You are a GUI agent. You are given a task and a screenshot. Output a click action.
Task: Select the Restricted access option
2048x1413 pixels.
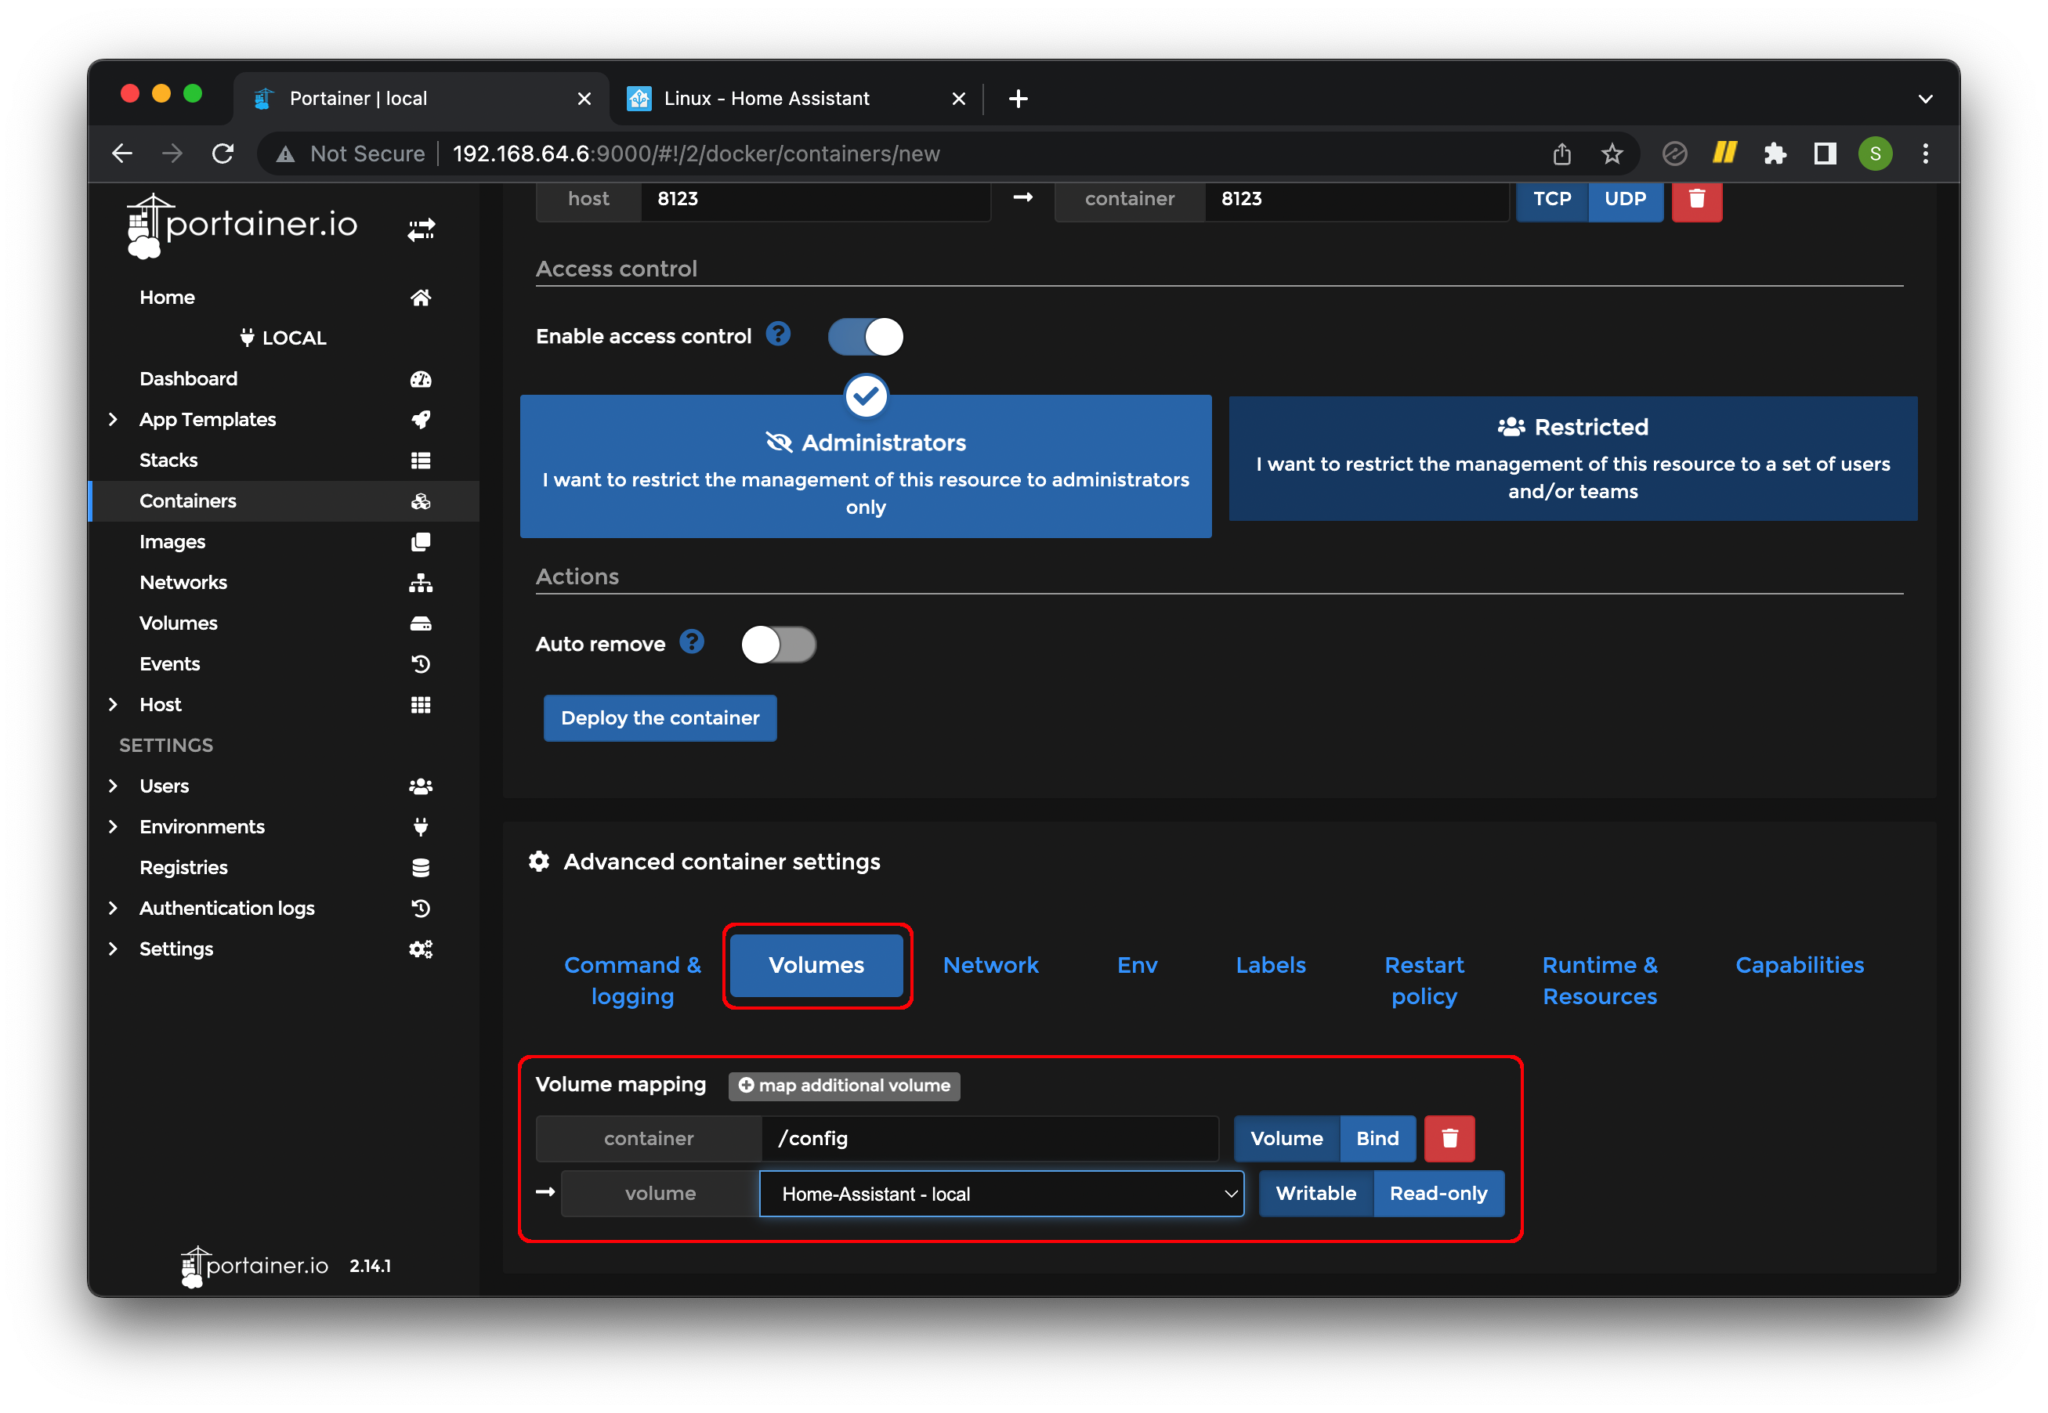[x=1573, y=459]
